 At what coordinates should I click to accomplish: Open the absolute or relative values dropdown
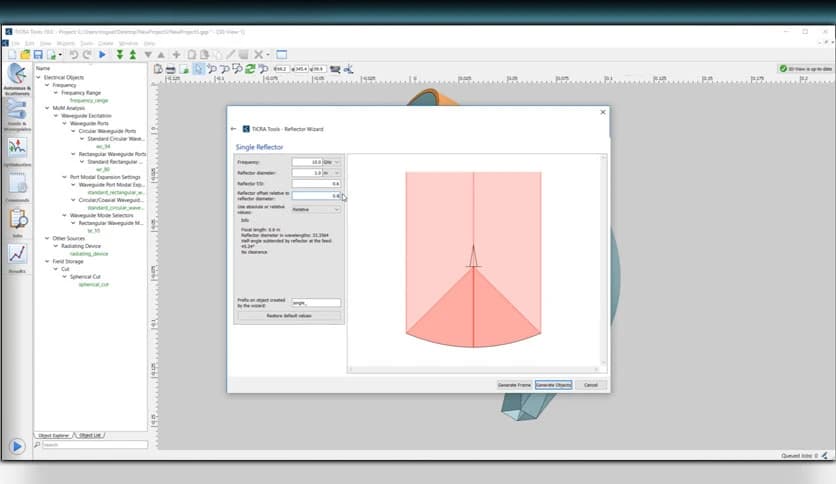(x=316, y=209)
